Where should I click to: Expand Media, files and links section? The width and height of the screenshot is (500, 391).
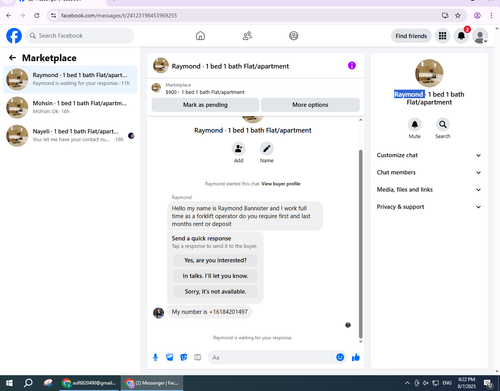[429, 190]
